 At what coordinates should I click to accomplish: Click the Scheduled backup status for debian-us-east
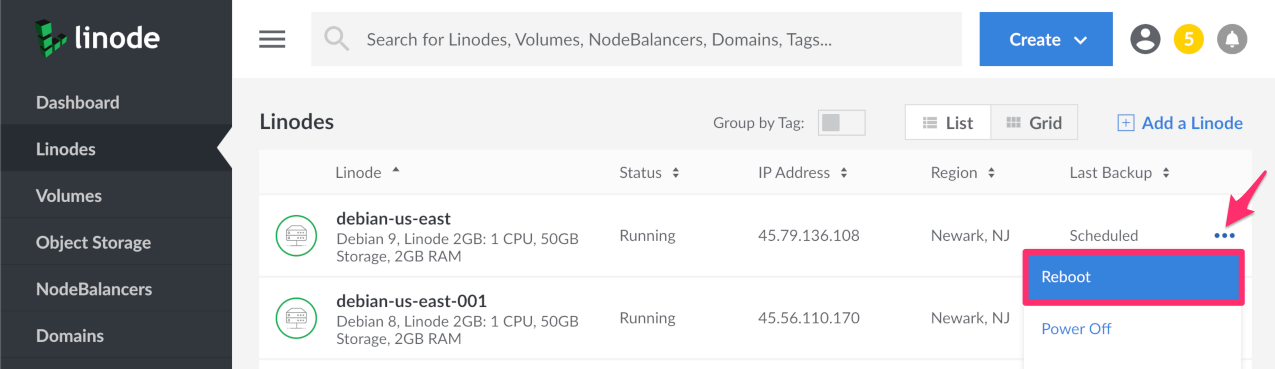tap(1103, 236)
